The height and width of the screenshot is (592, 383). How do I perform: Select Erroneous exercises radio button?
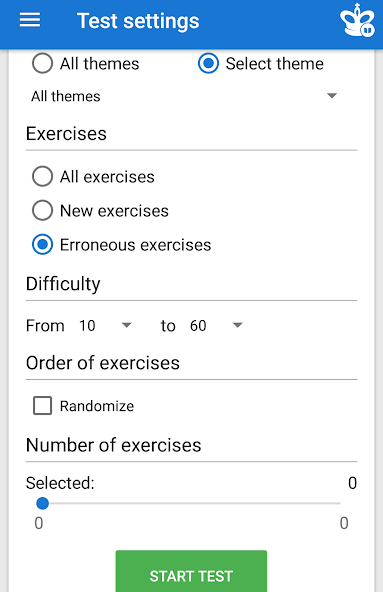42,245
